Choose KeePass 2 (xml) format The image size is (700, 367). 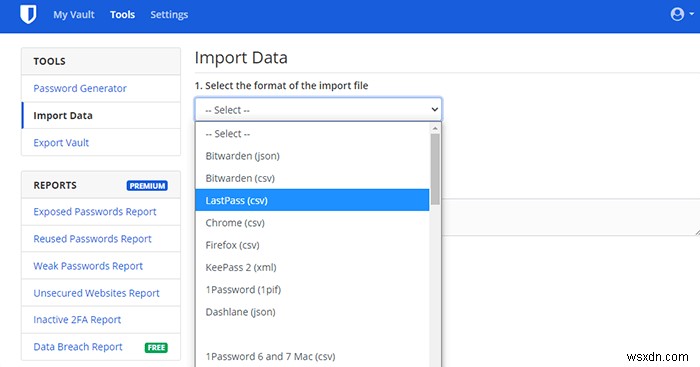[312, 267]
